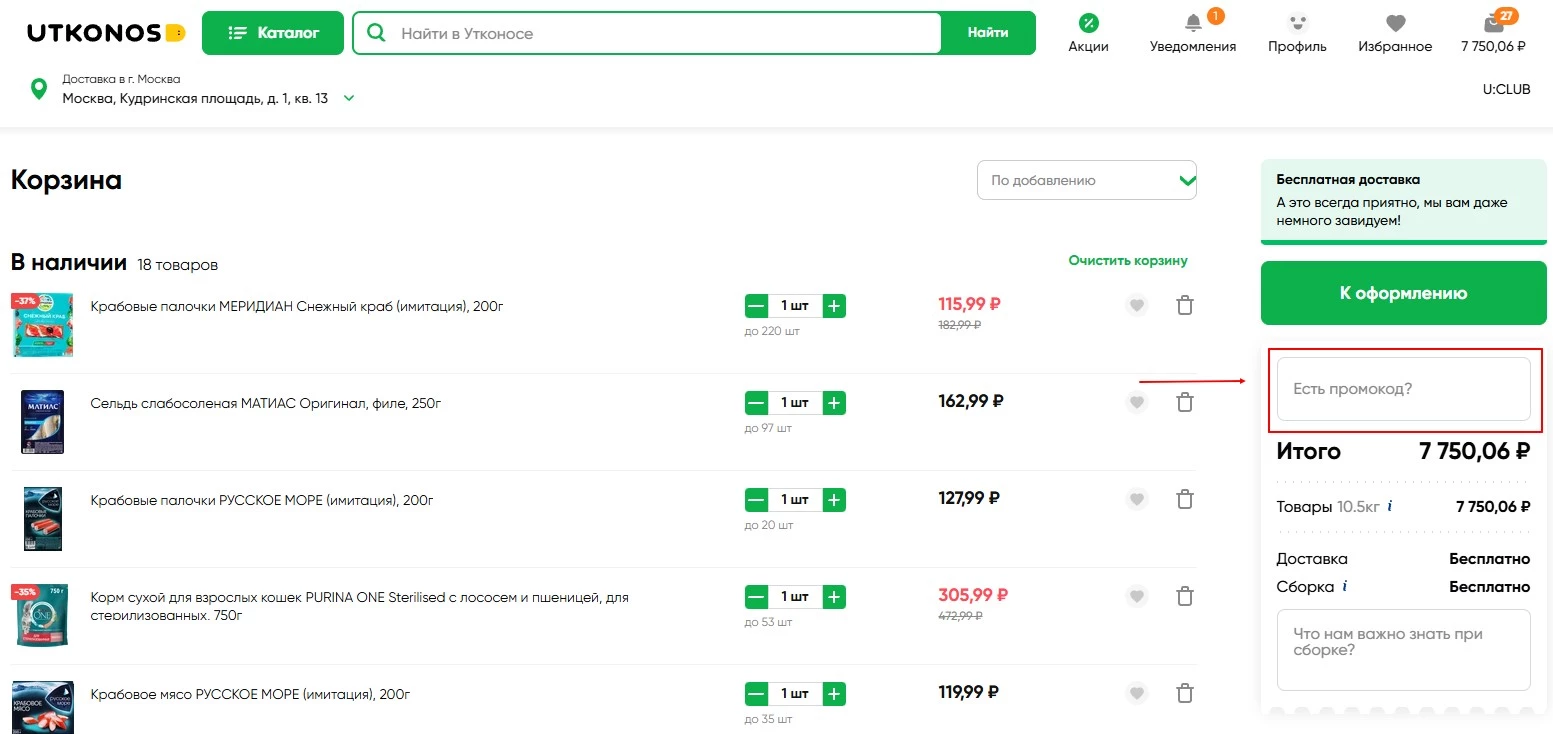The width and height of the screenshot is (1553, 734).
Task: Open the Каталог menu
Action: point(273,33)
